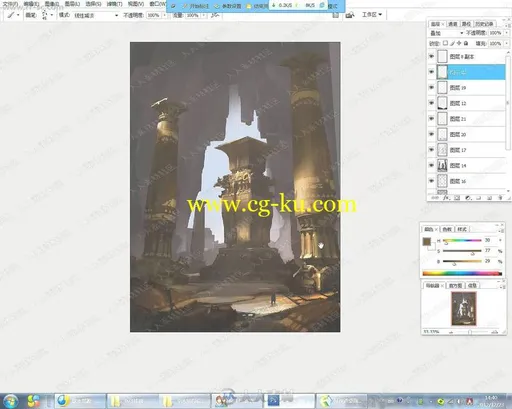This screenshot has height=409, width=512.
Task: Create a new group folder icon
Action: coord(479,198)
